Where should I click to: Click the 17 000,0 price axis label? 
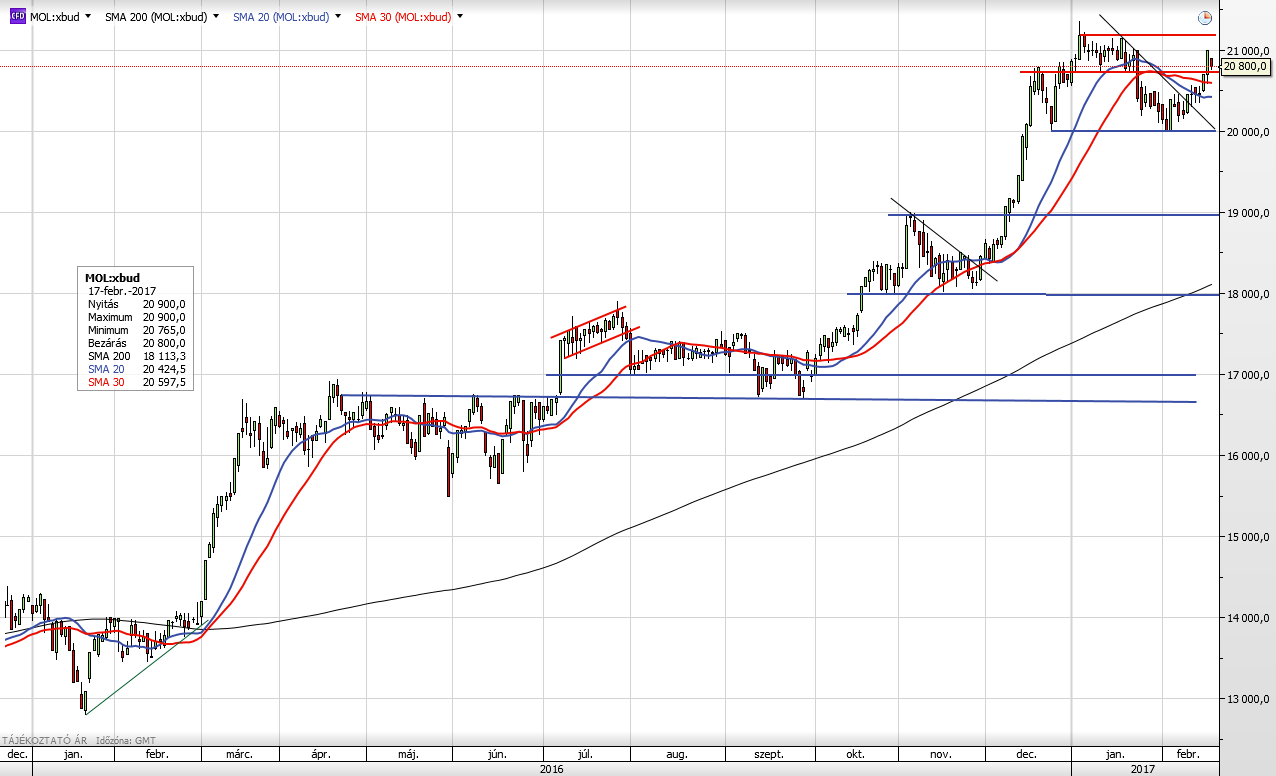pos(1247,375)
